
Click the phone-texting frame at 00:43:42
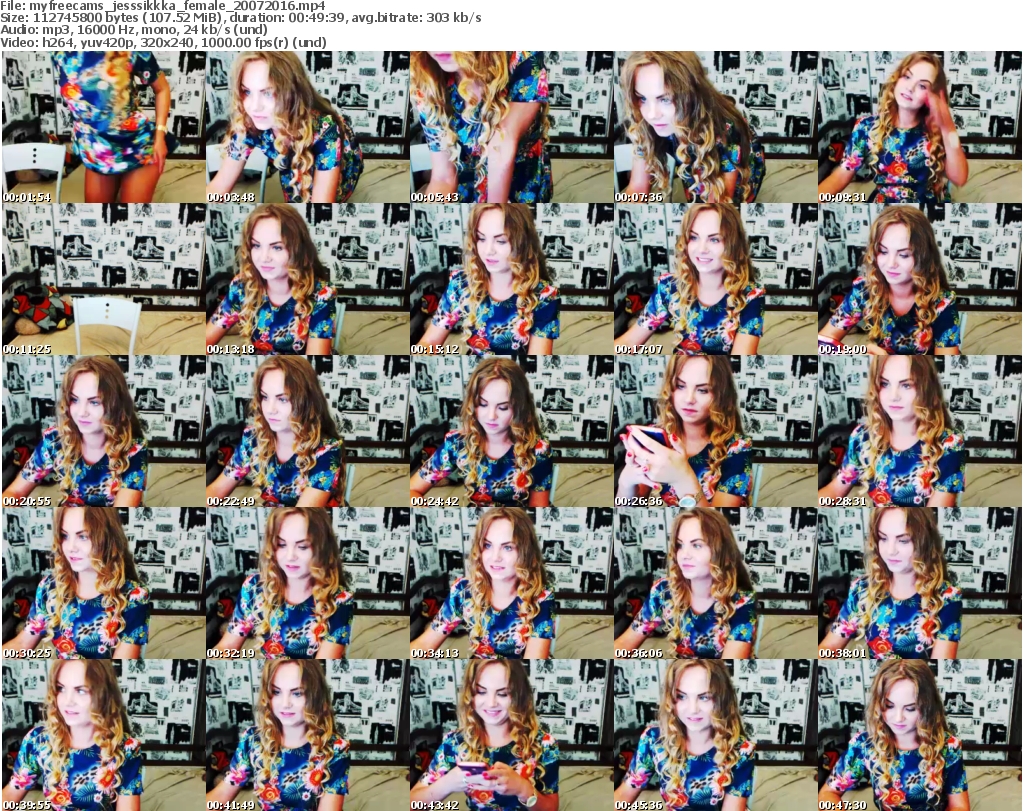[511, 735]
